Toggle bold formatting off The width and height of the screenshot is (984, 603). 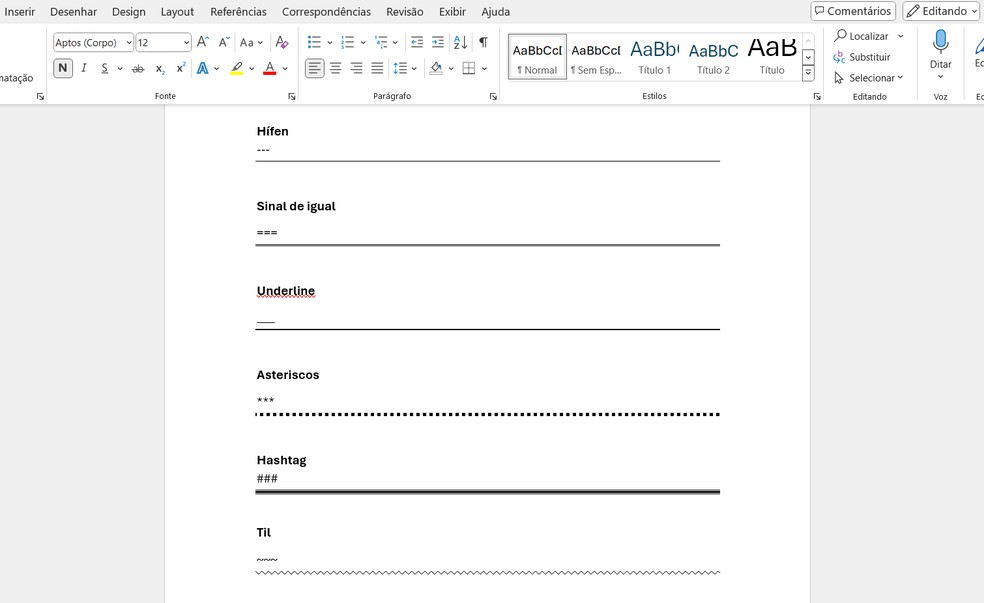pyautogui.click(x=63, y=68)
